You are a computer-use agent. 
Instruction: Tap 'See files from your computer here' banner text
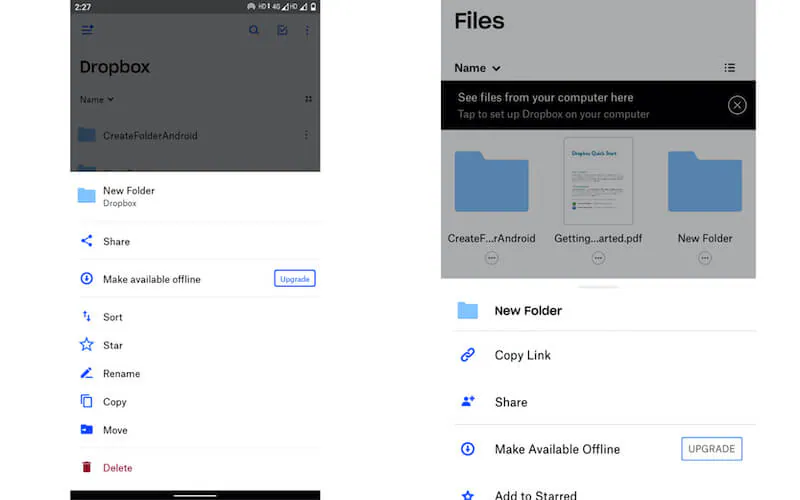tap(545, 97)
